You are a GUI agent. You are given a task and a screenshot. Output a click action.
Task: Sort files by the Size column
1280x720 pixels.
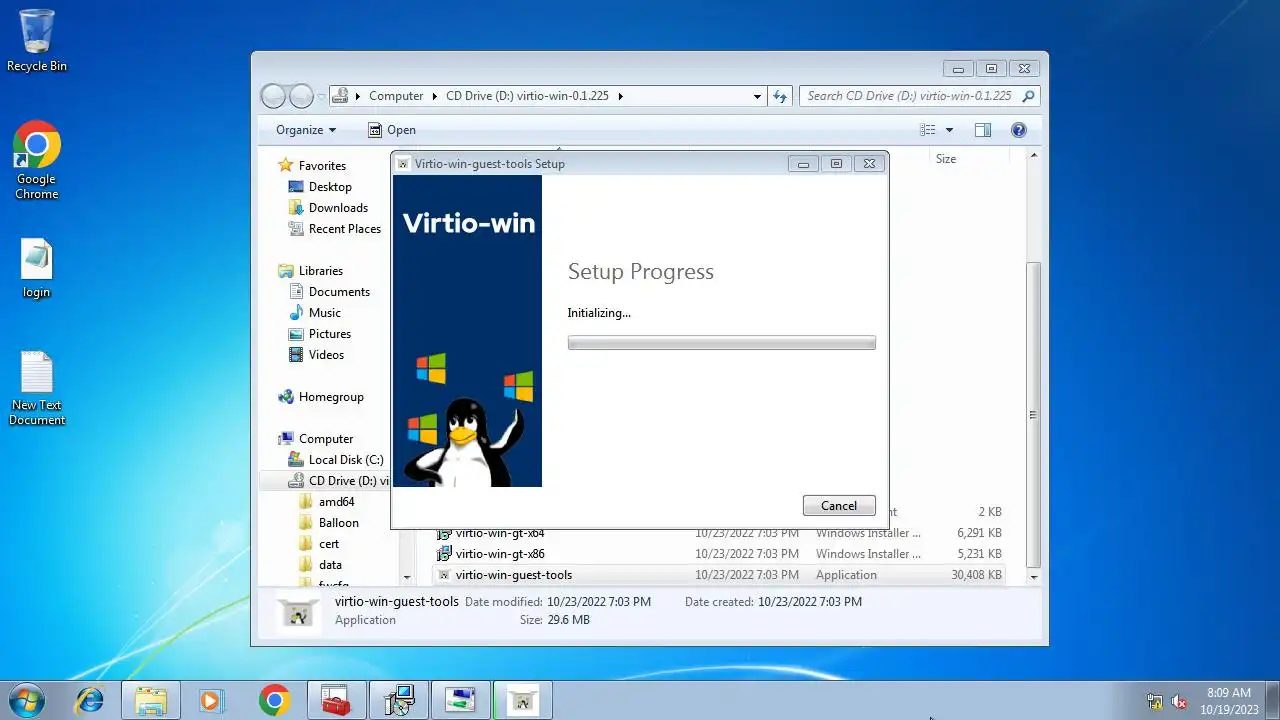(x=946, y=159)
